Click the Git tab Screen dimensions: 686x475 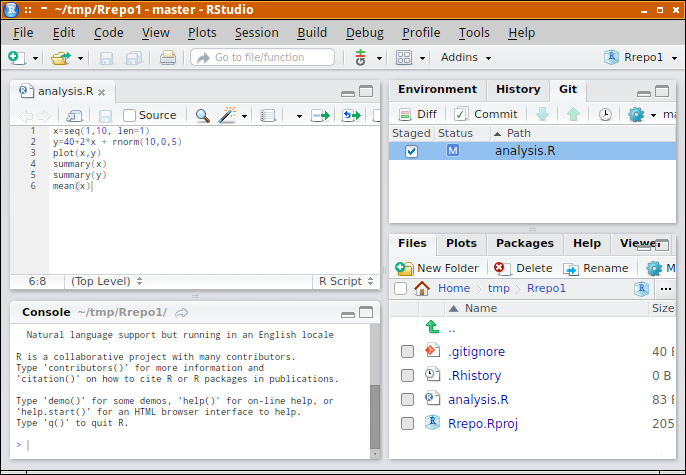click(x=568, y=90)
